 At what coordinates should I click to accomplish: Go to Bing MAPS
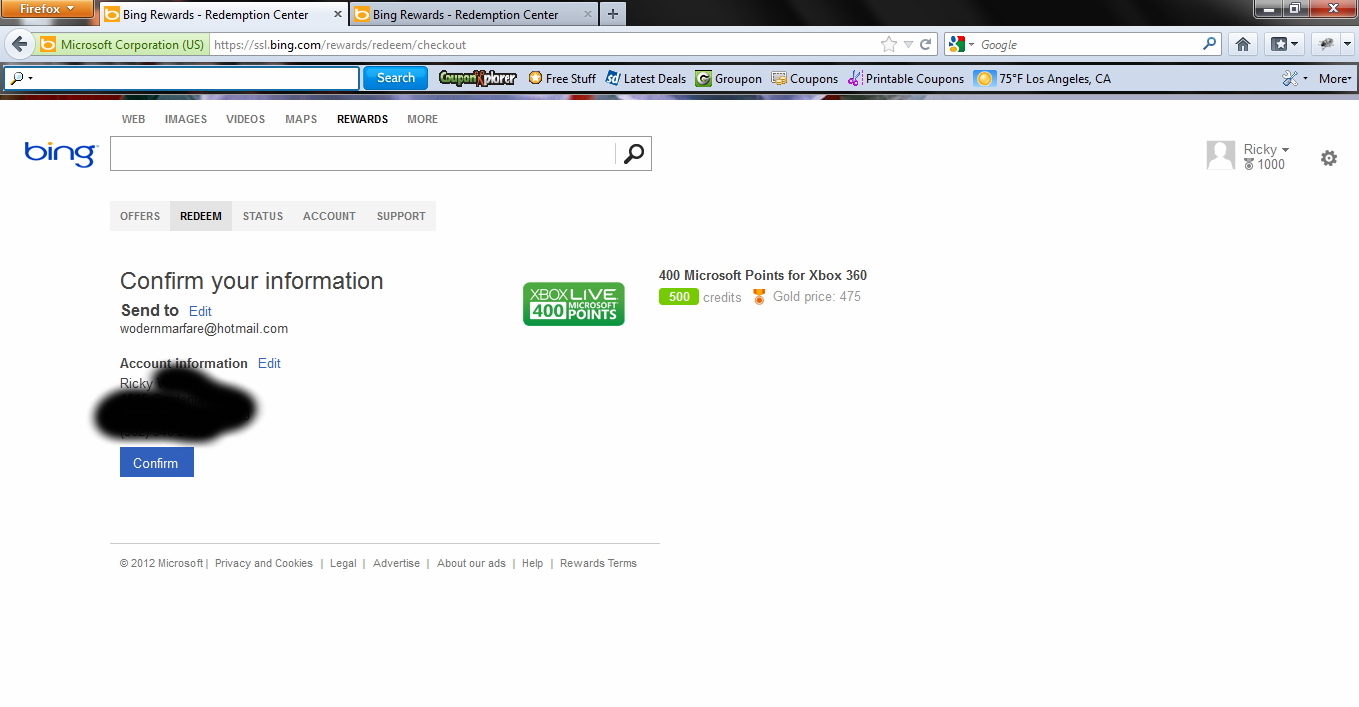(x=301, y=119)
